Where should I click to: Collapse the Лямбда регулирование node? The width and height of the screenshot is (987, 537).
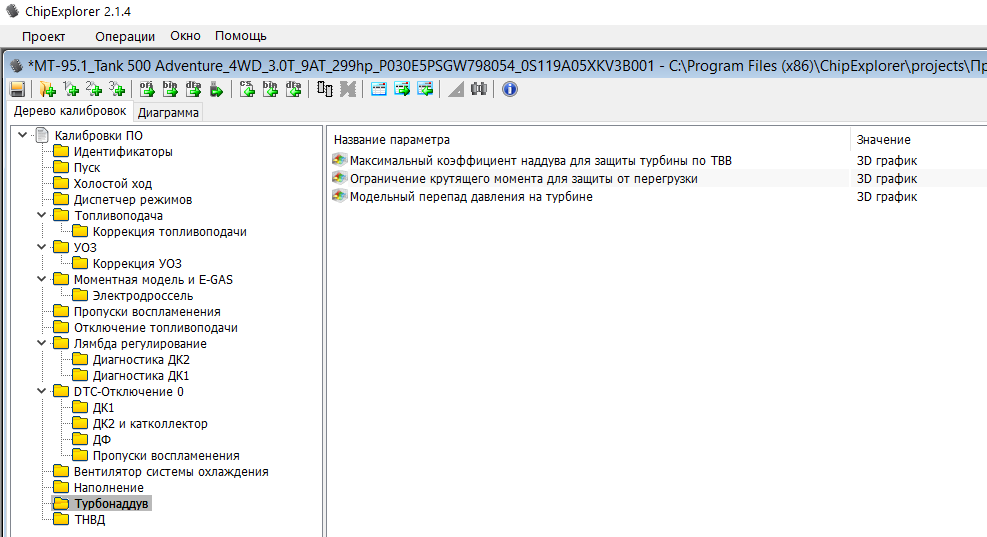click(41, 344)
